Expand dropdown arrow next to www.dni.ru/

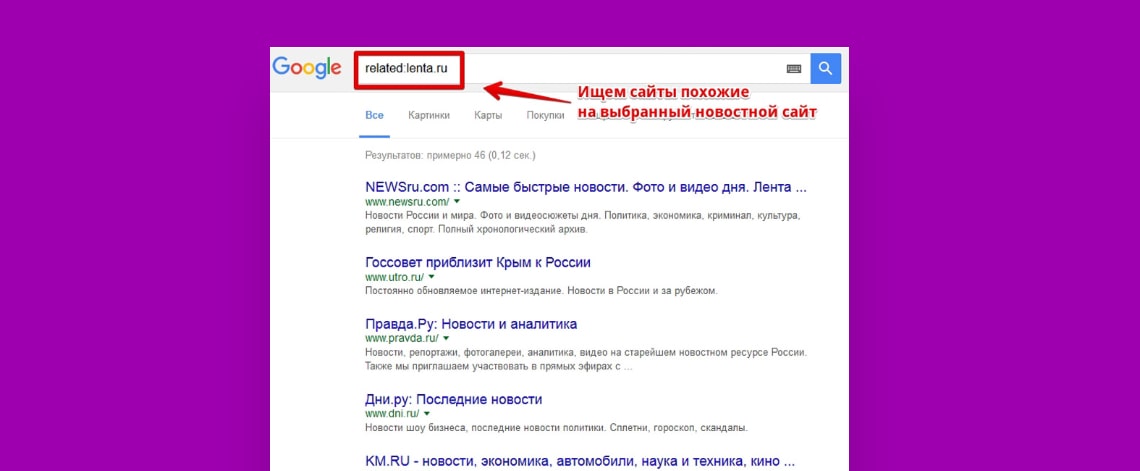(x=427, y=414)
